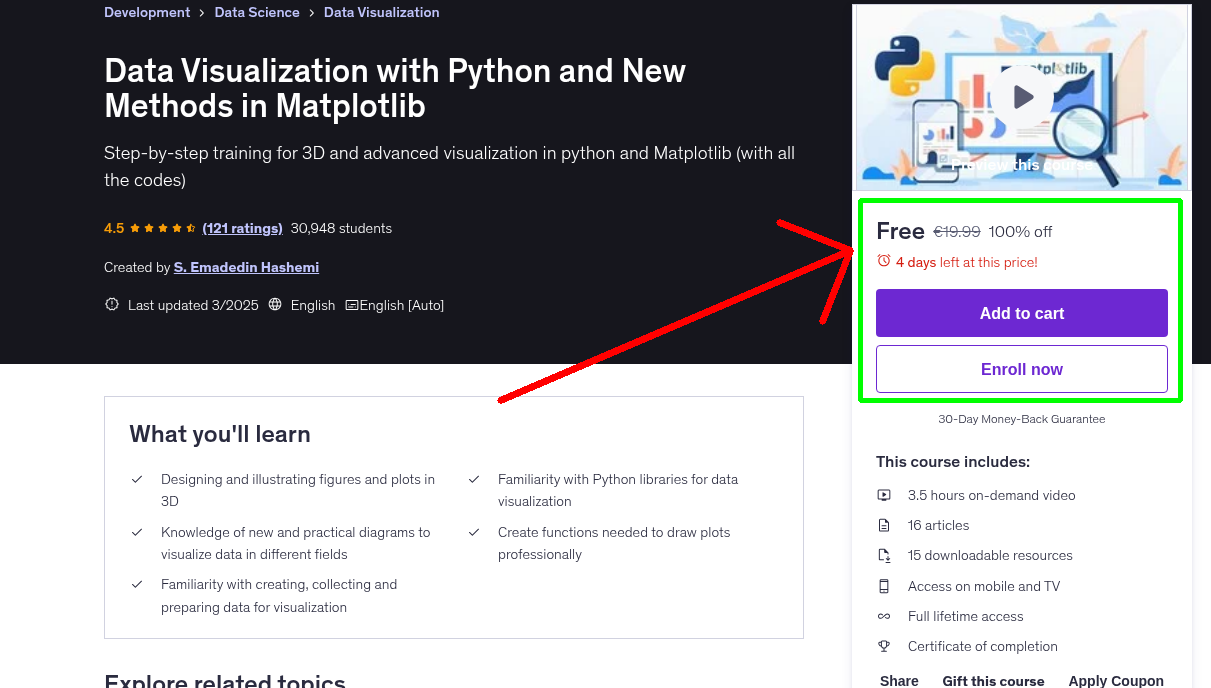Click the alarm clock icon by days left
The height and width of the screenshot is (688, 1211).
[x=883, y=261]
